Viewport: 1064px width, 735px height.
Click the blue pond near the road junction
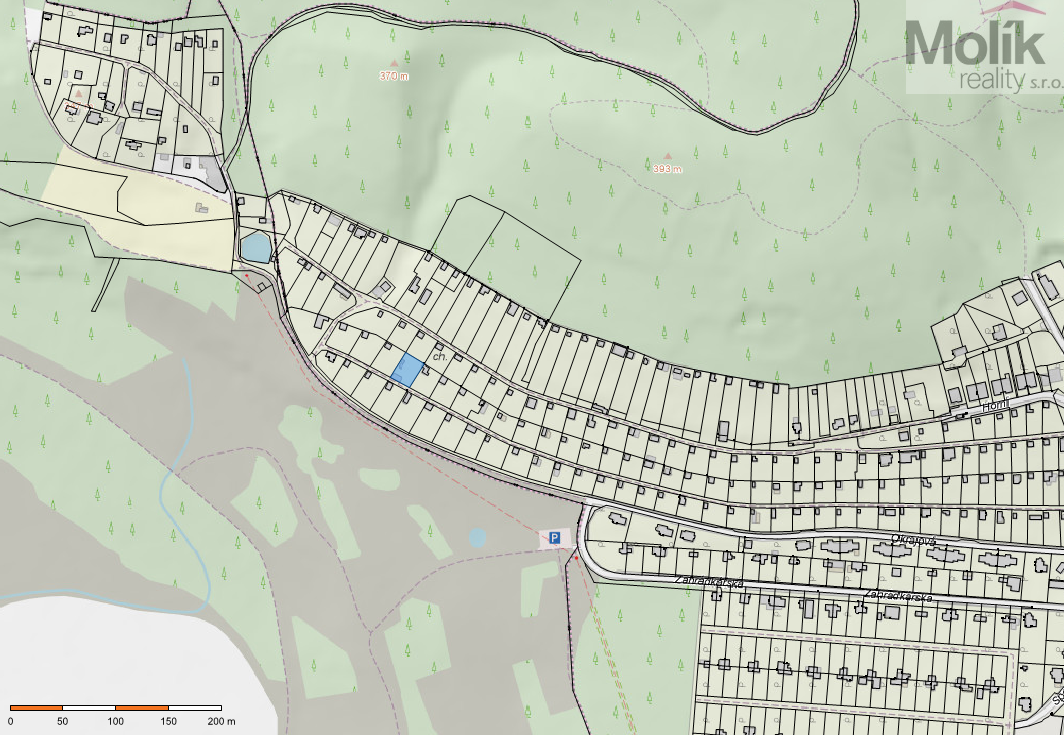(256, 246)
